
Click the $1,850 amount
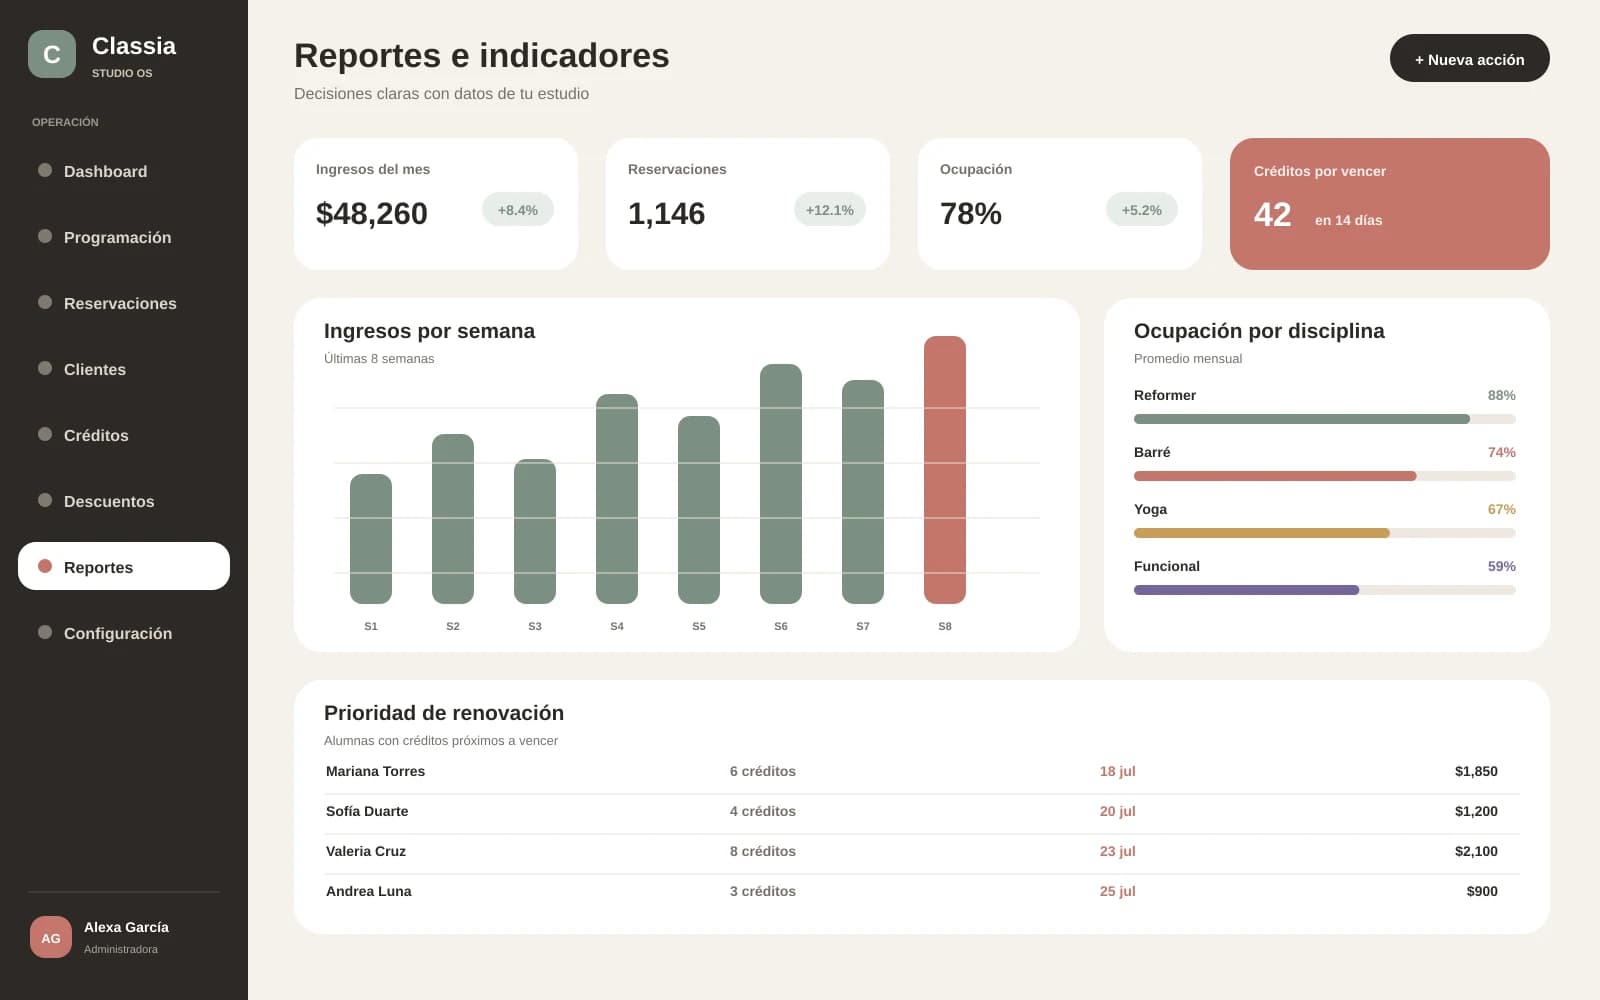[1476, 771]
